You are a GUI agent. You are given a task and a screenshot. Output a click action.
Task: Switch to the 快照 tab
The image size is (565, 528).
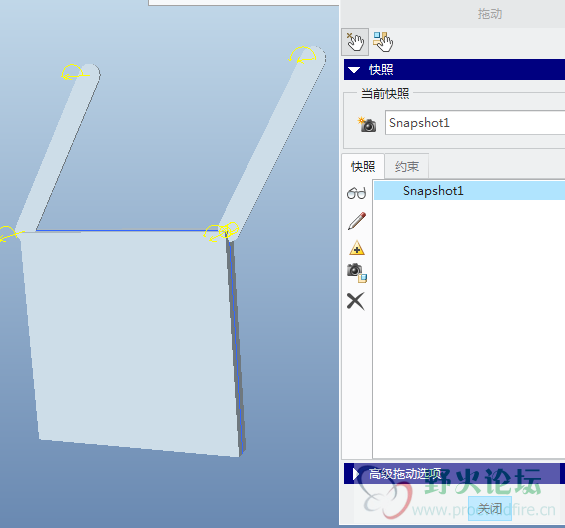point(363,167)
